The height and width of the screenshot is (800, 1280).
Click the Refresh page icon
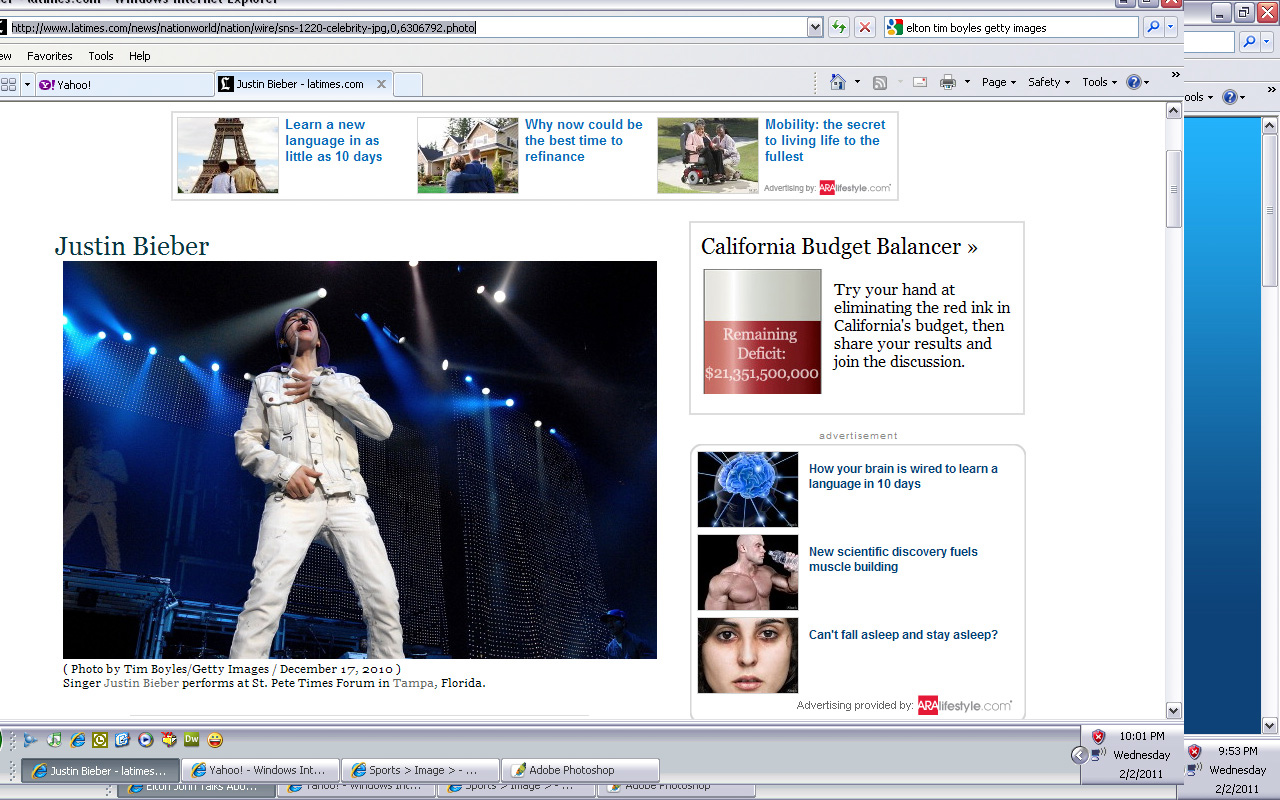(x=839, y=28)
